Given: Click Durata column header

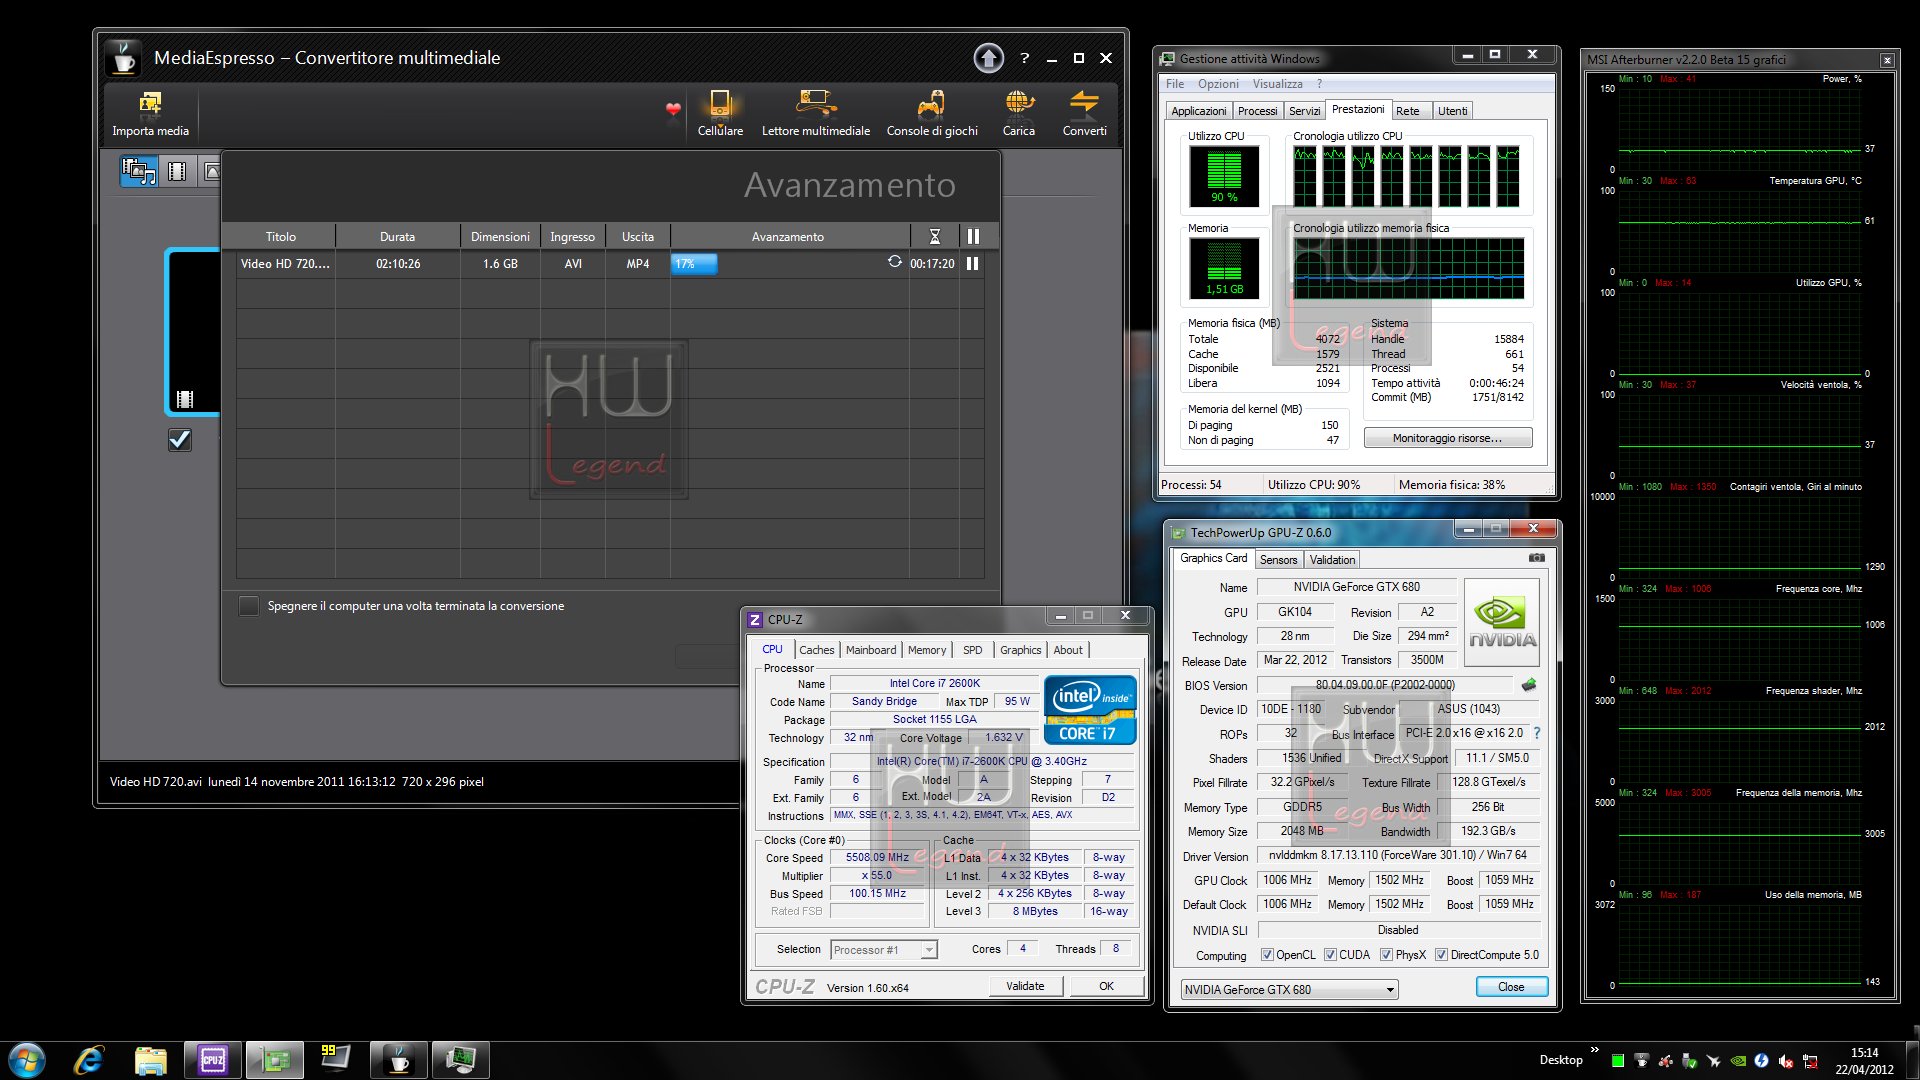Looking at the screenshot, I should [x=397, y=237].
